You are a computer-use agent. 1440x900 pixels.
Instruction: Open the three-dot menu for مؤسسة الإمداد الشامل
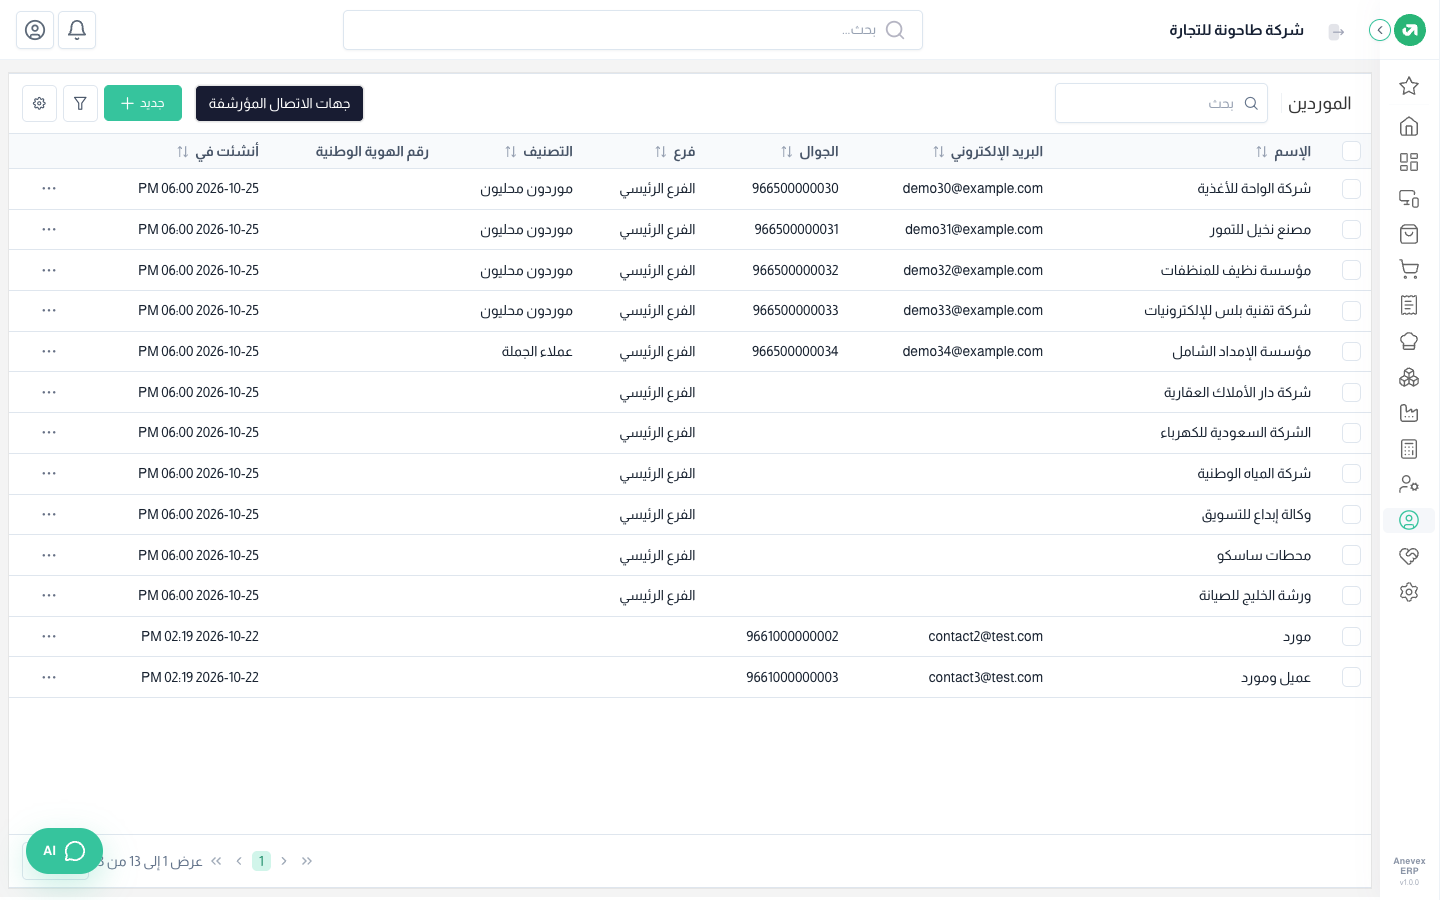49,351
